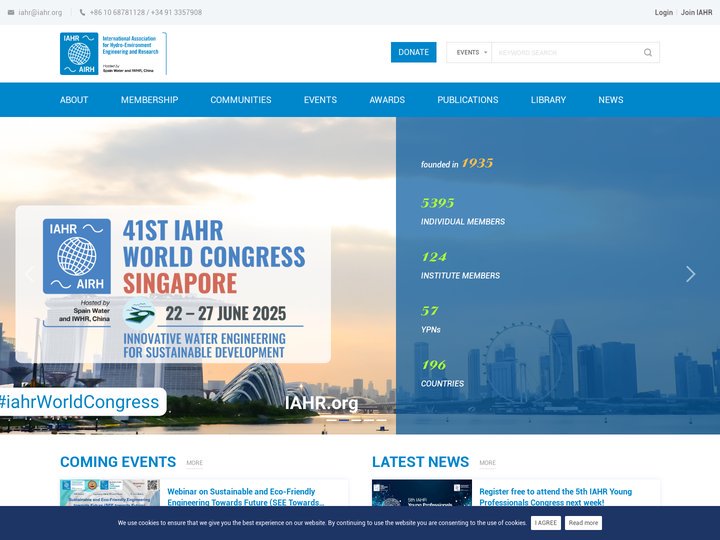Open MORE next to Latest News
Screen dimensions: 720x540
pyautogui.click(x=488, y=463)
